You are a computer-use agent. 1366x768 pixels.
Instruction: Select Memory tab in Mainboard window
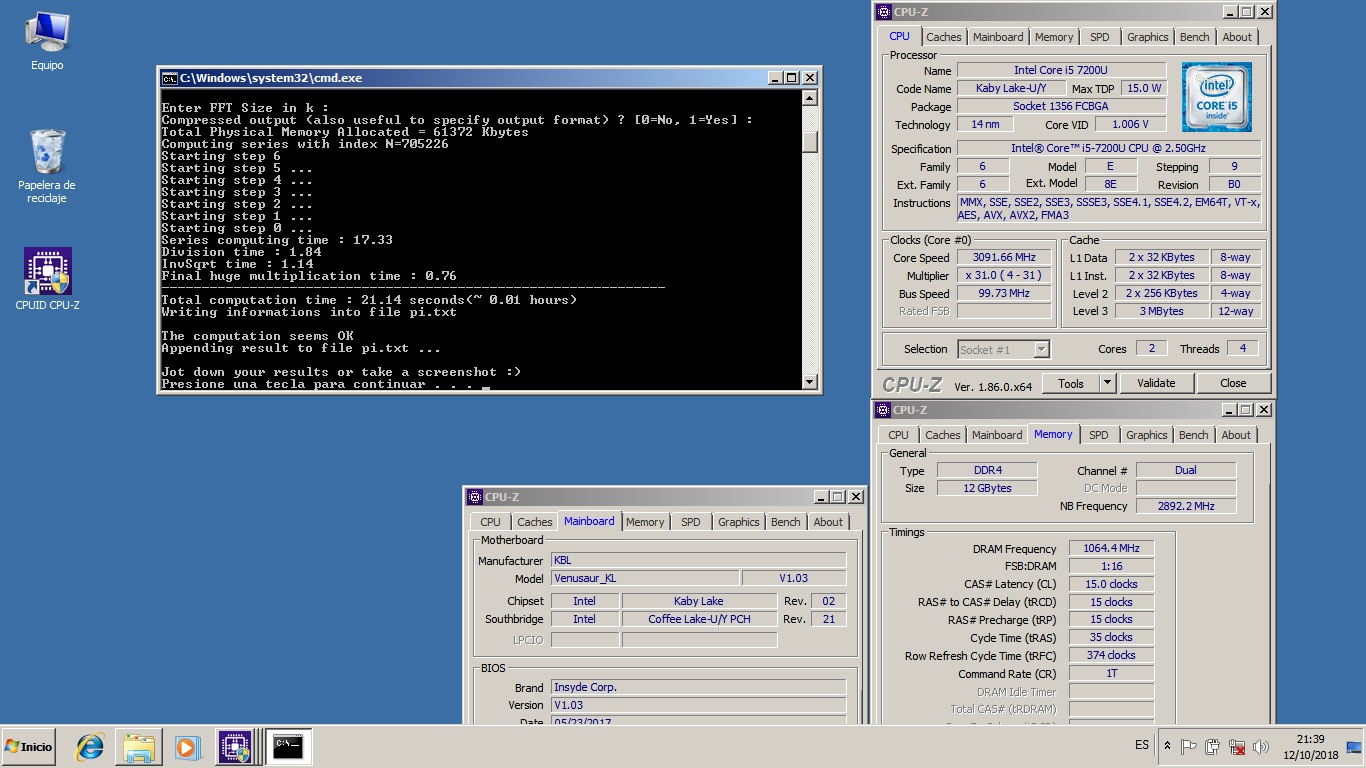click(645, 522)
